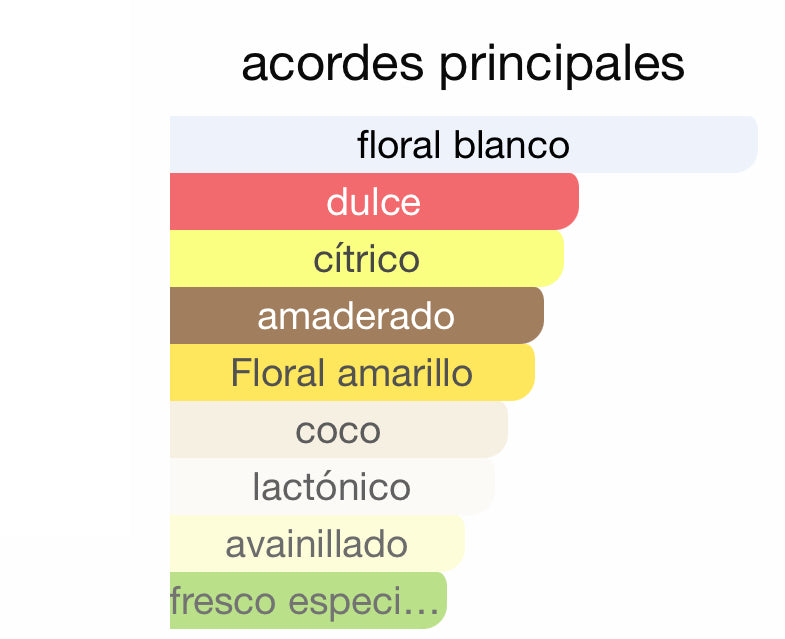Viewport: 785px width, 639px height.
Task: Click the 'dulce' text label
Action: pos(373,202)
